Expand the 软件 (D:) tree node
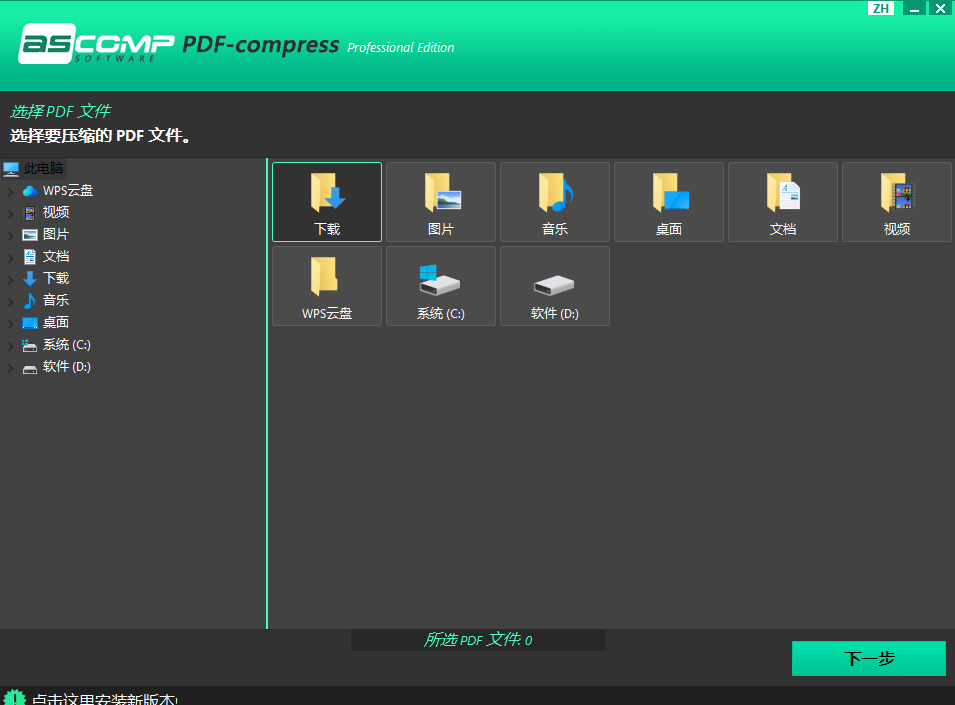This screenshot has width=955, height=705. [11, 367]
